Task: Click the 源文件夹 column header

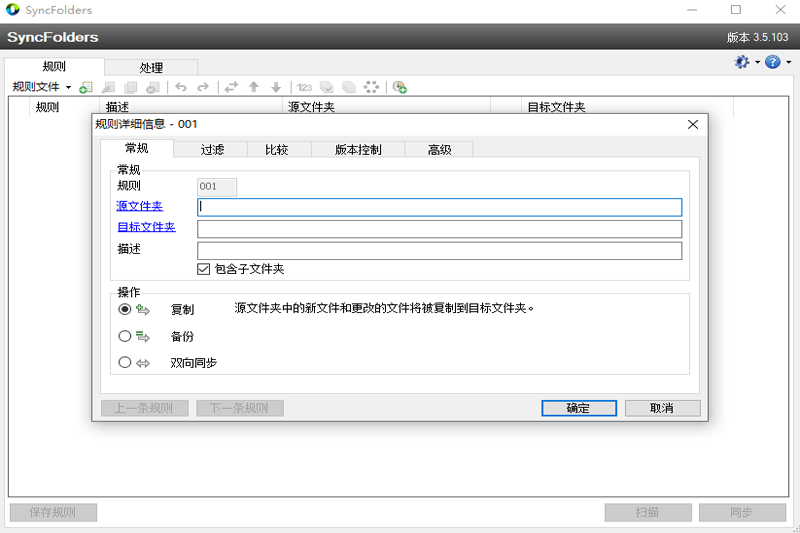Action: click(x=386, y=107)
